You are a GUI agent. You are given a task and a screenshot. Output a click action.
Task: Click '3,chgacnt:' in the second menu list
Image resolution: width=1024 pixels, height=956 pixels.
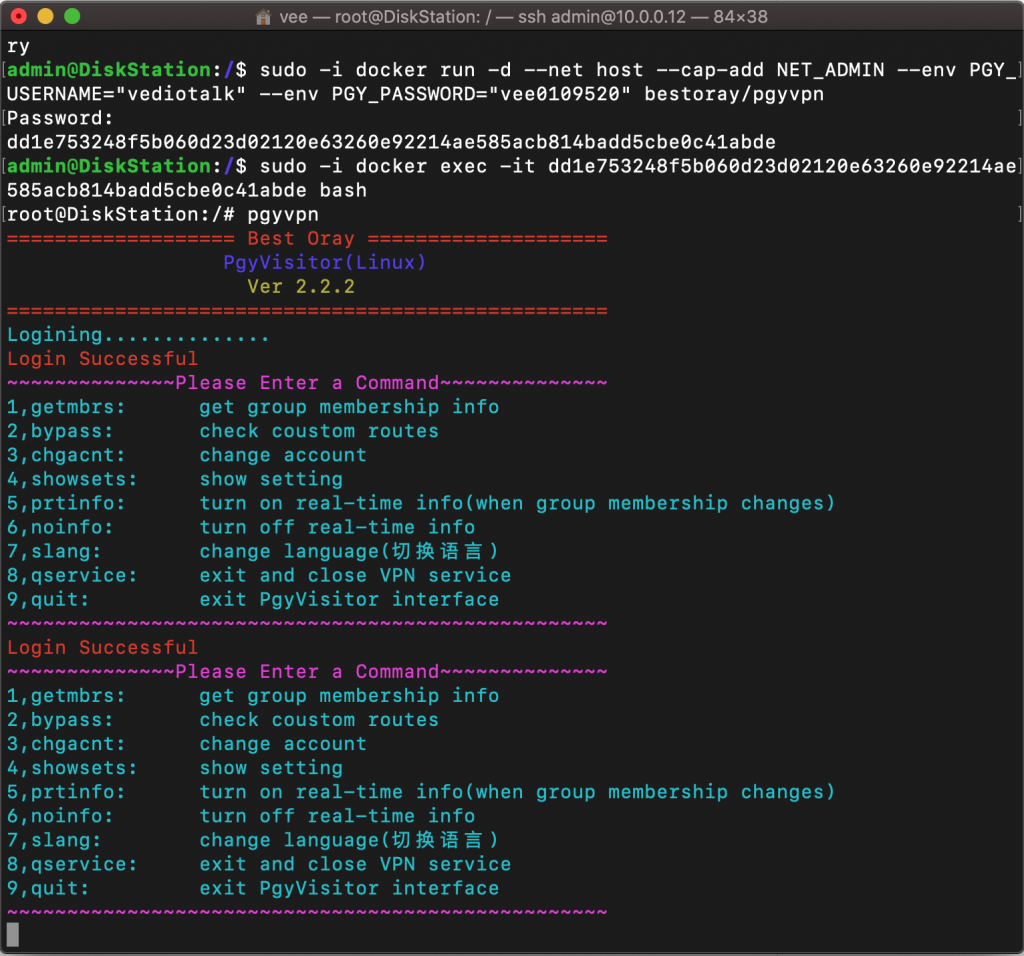click(x=66, y=744)
